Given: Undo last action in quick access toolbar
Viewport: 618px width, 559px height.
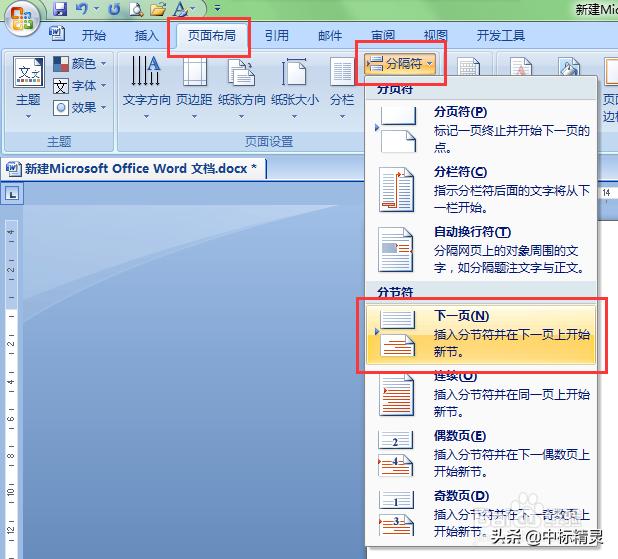Looking at the screenshot, I should pyautogui.click(x=82, y=8).
